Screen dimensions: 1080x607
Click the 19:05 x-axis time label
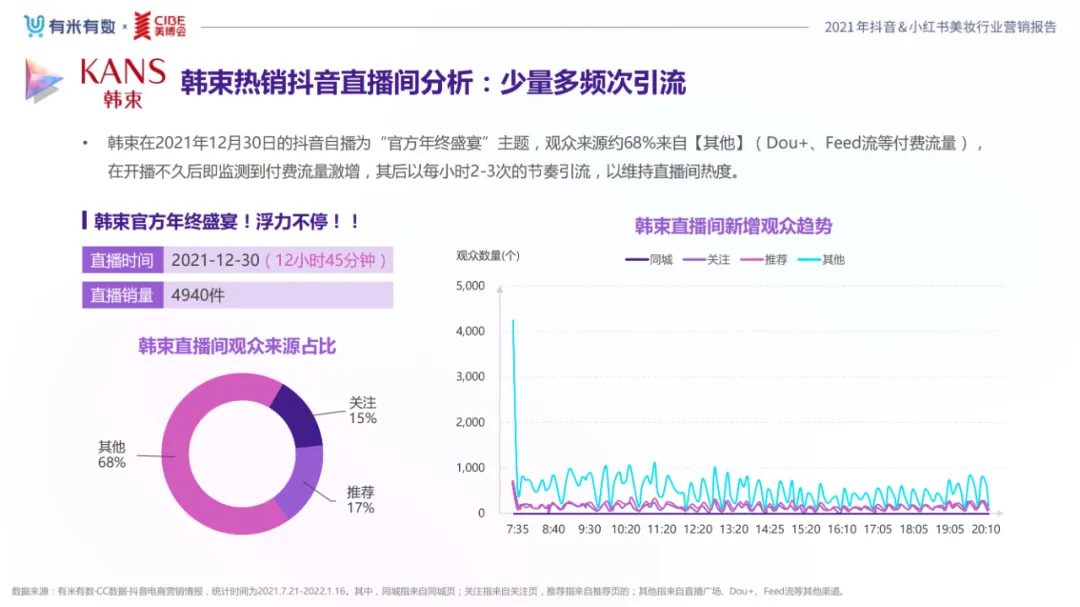(949, 529)
